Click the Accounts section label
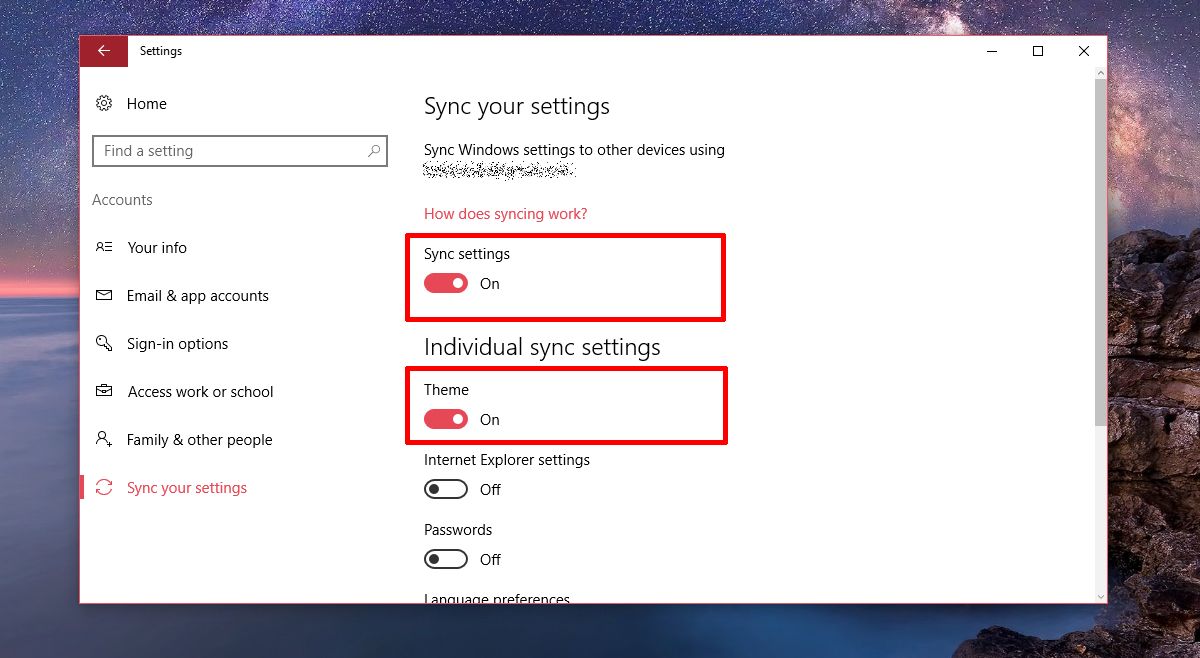The height and width of the screenshot is (658, 1200). click(x=122, y=200)
